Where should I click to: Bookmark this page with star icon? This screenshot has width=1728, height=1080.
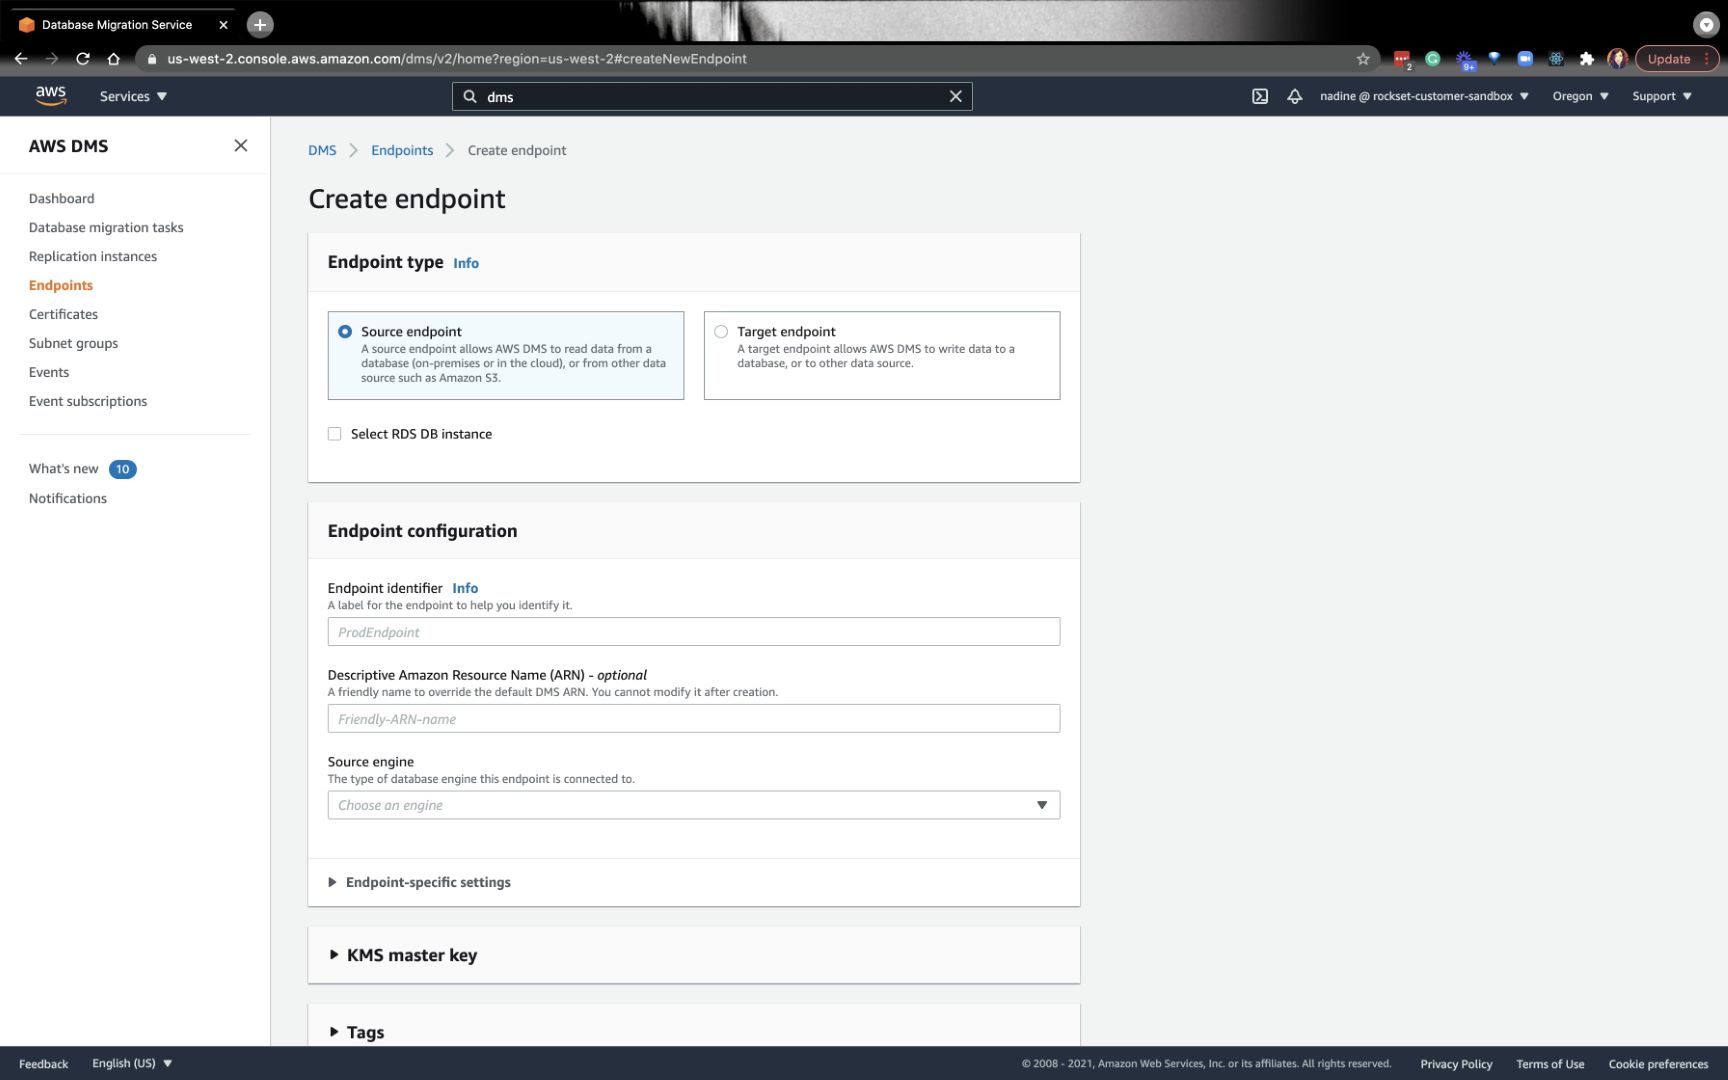pos(1362,59)
